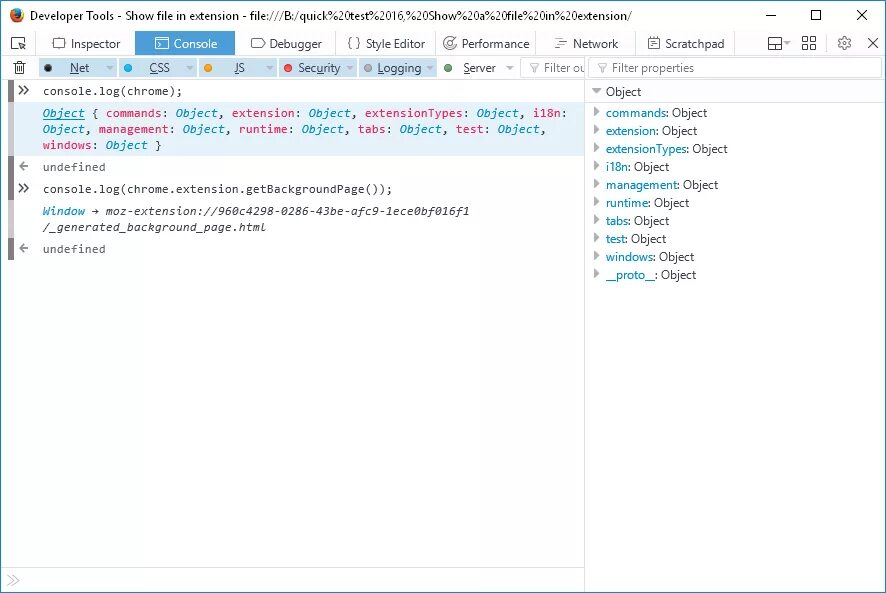Viewport: 886px width, 593px height.
Task: Click the last undefined result line
Action: (74, 249)
